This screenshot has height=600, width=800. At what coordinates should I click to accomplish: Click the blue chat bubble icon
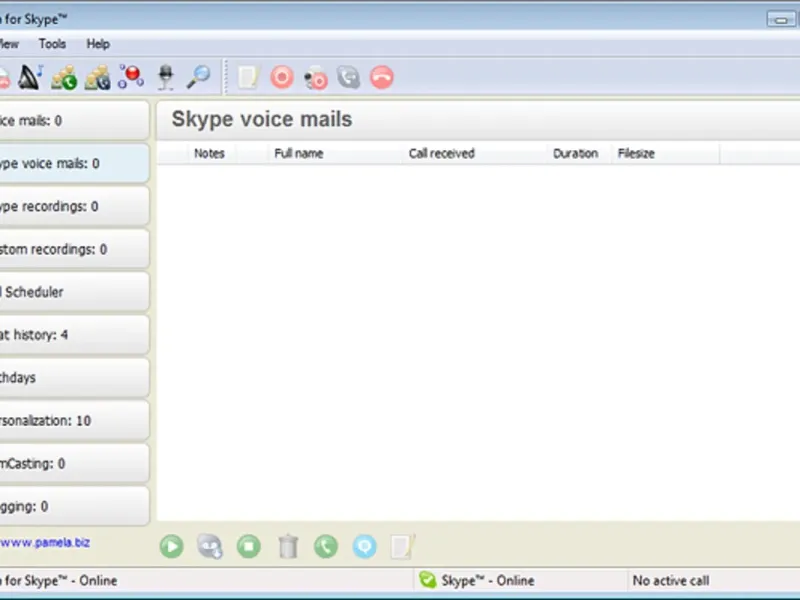(365, 546)
